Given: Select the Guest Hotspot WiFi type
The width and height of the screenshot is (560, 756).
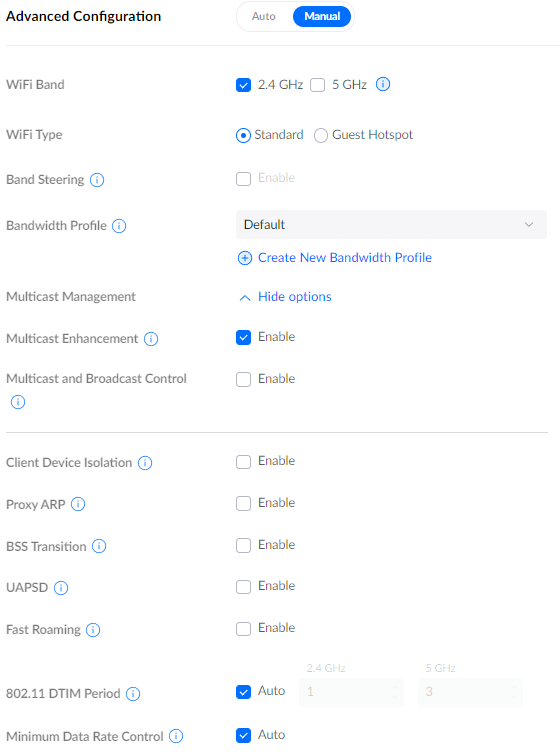Looking at the screenshot, I should tap(321, 135).
